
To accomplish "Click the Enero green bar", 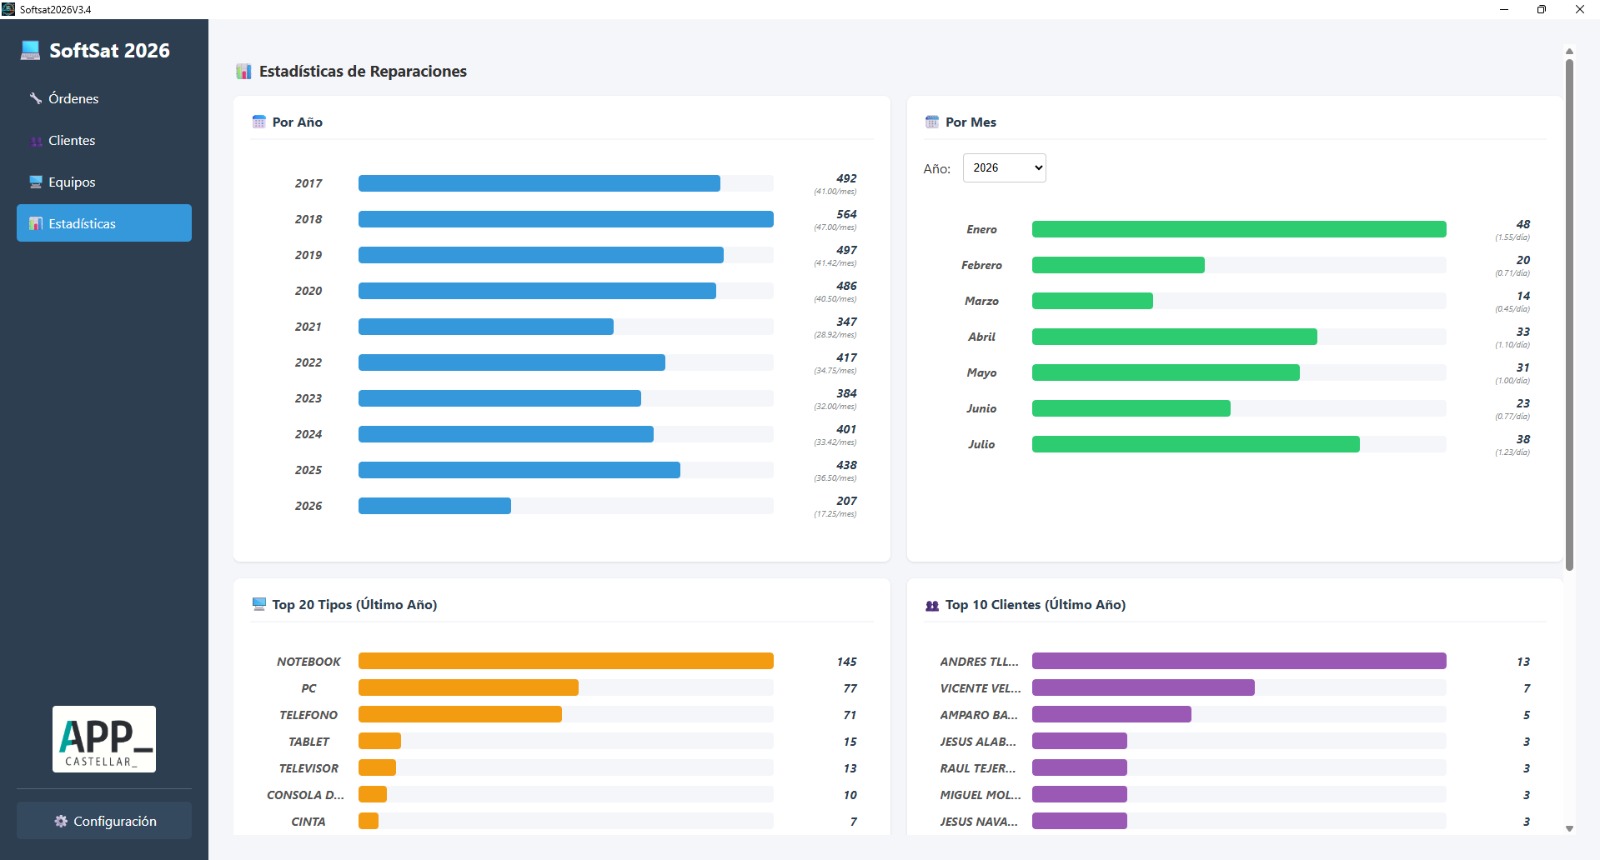I will tap(1239, 229).
